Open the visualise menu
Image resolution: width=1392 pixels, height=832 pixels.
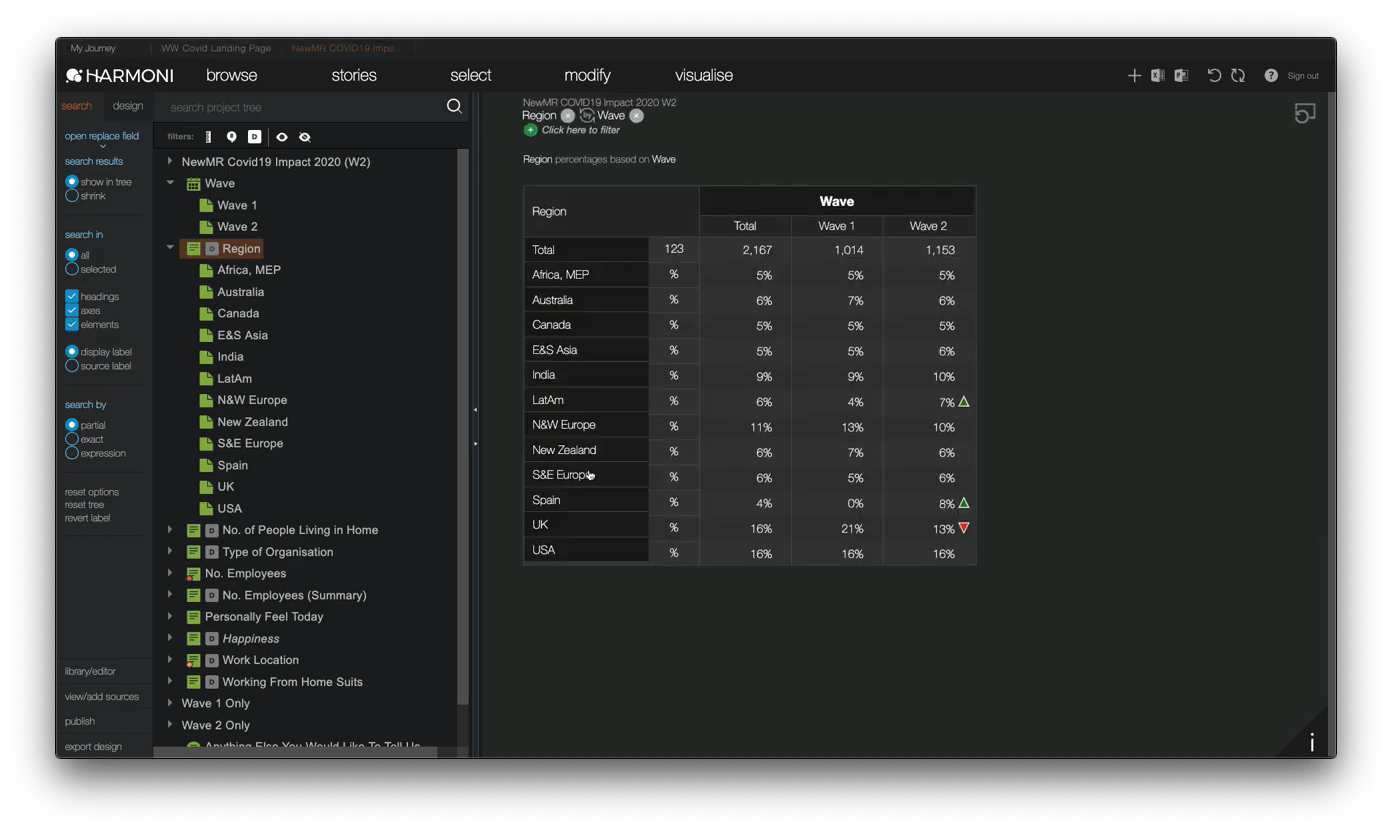703,75
